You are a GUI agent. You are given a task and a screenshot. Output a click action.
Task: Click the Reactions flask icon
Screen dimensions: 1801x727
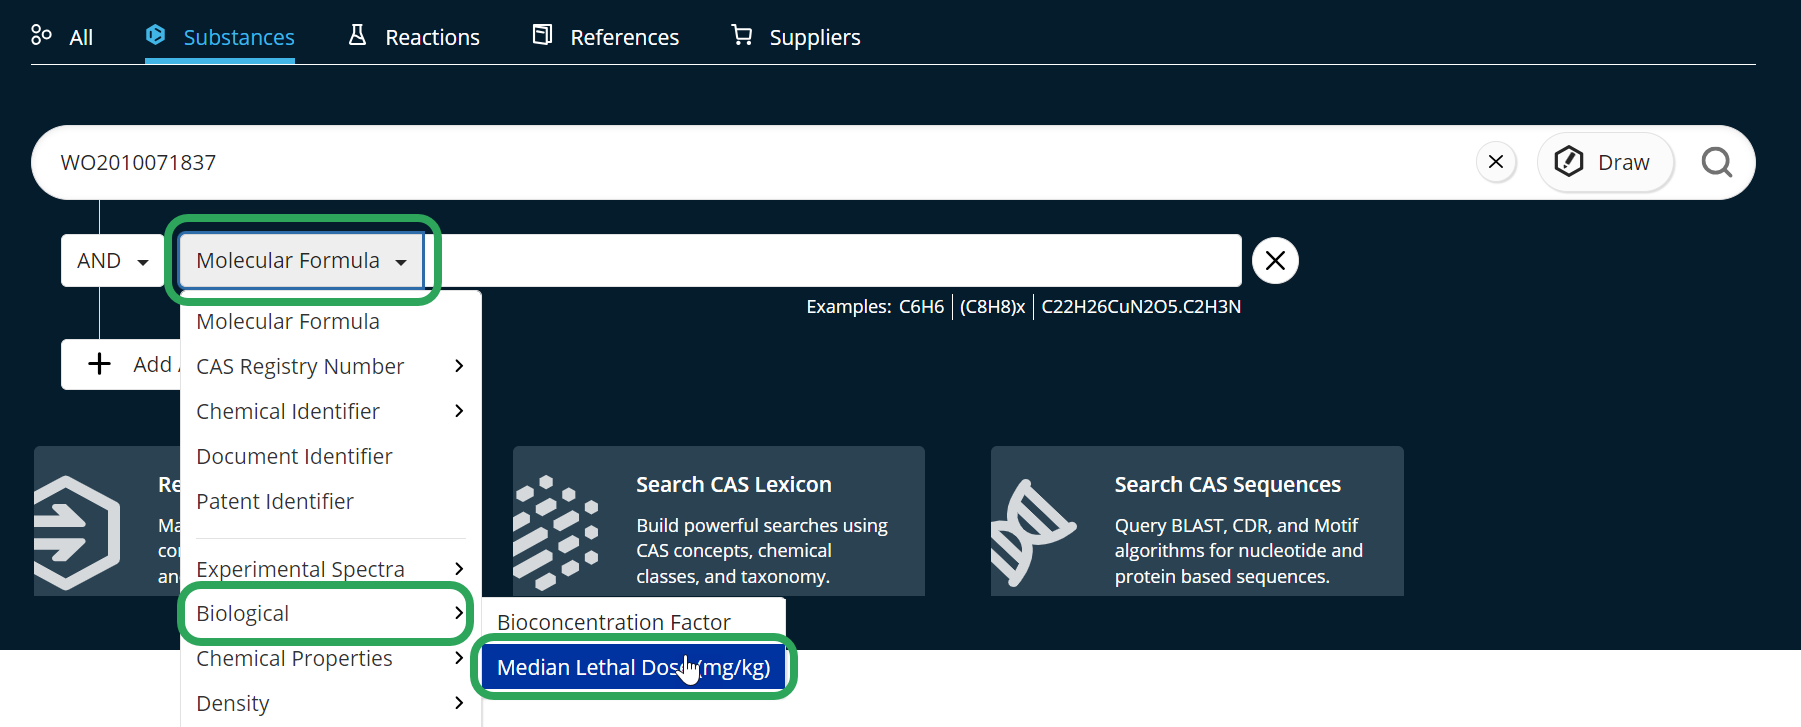pos(357,35)
